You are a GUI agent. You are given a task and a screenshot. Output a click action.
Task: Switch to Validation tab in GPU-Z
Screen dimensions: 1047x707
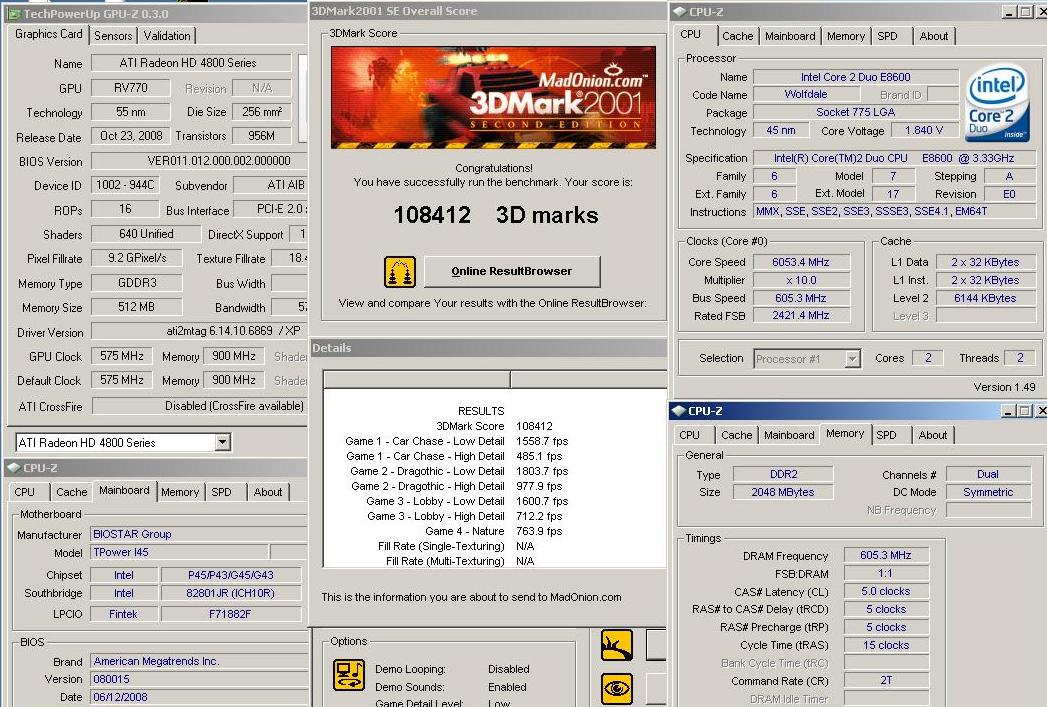point(167,35)
